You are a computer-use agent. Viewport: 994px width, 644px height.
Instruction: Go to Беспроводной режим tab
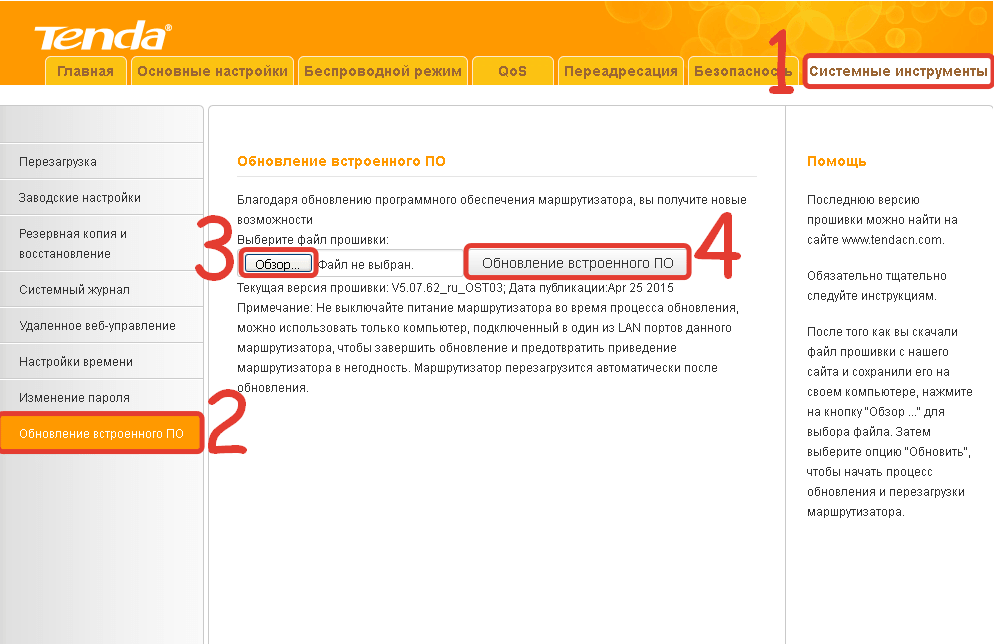point(383,71)
